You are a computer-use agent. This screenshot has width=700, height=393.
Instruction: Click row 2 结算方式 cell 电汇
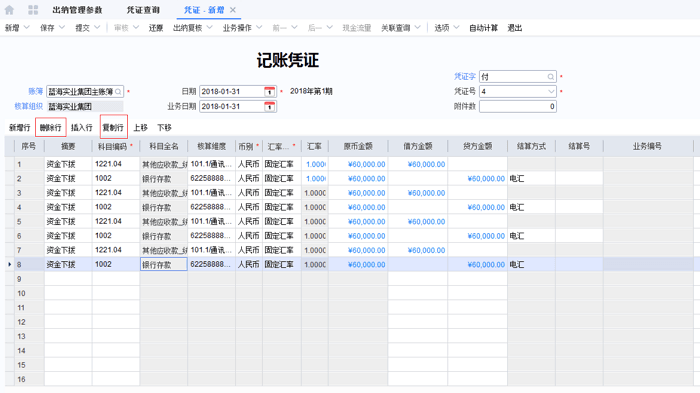click(531, 179)
